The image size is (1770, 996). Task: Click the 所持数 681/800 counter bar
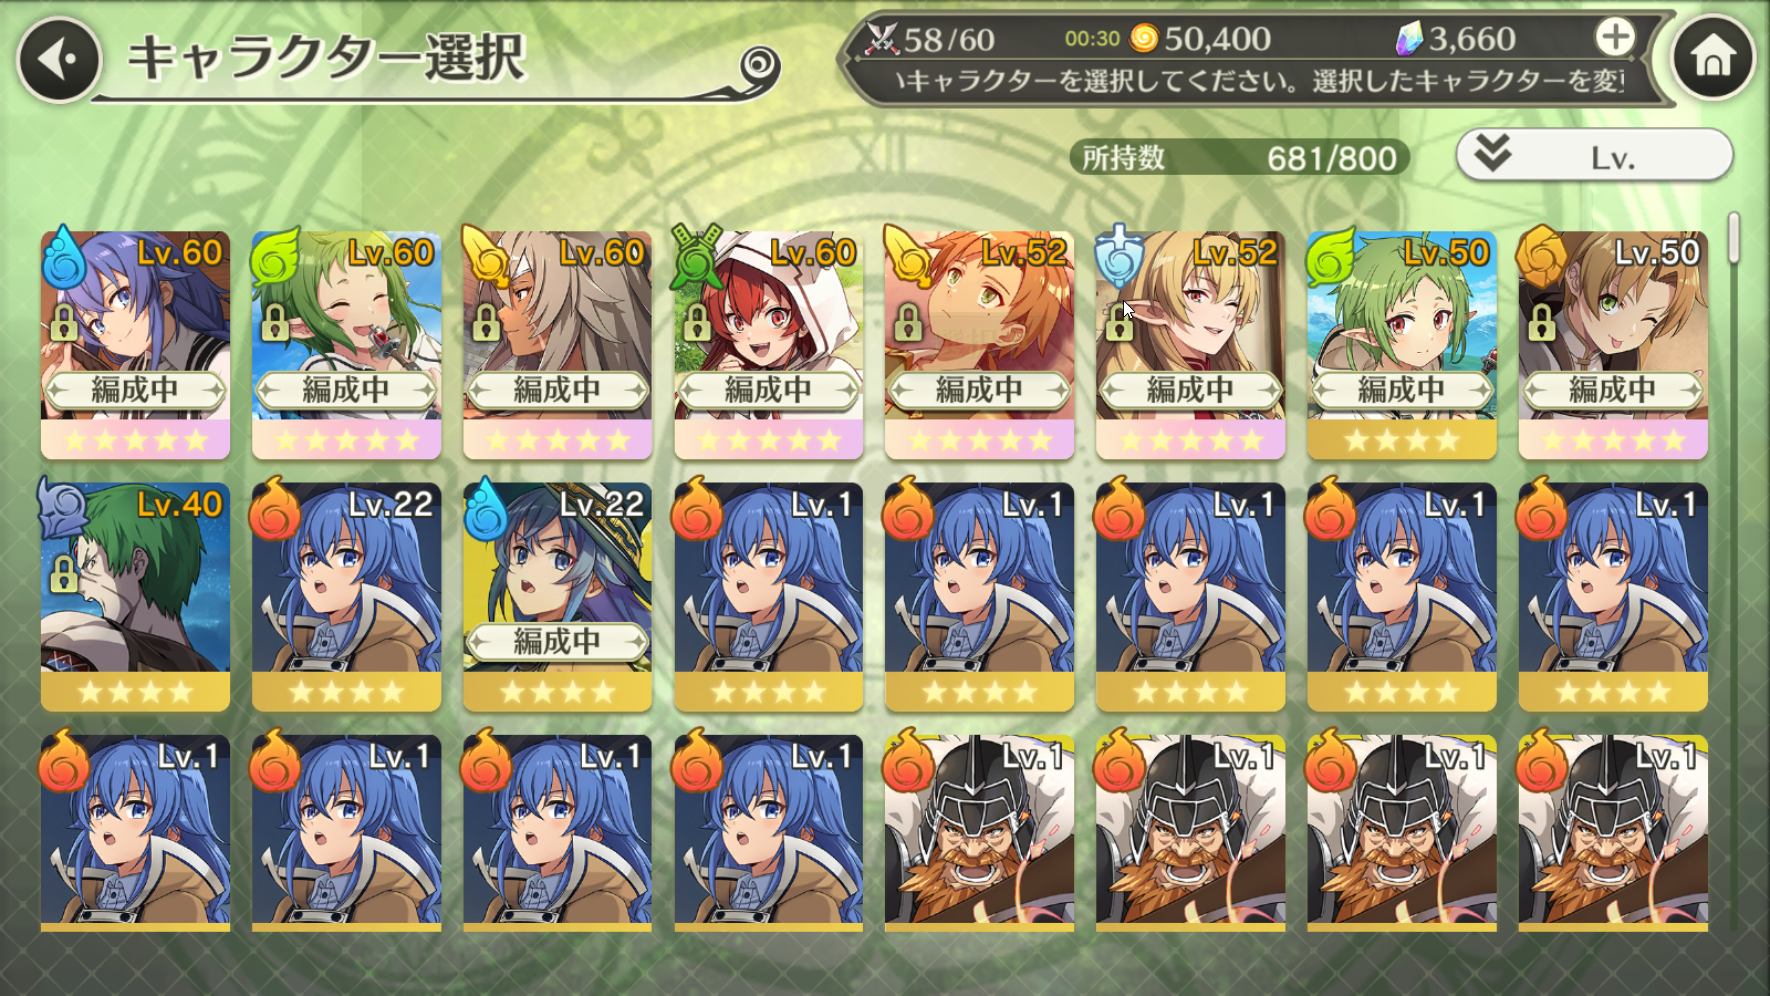point(1239,157)
